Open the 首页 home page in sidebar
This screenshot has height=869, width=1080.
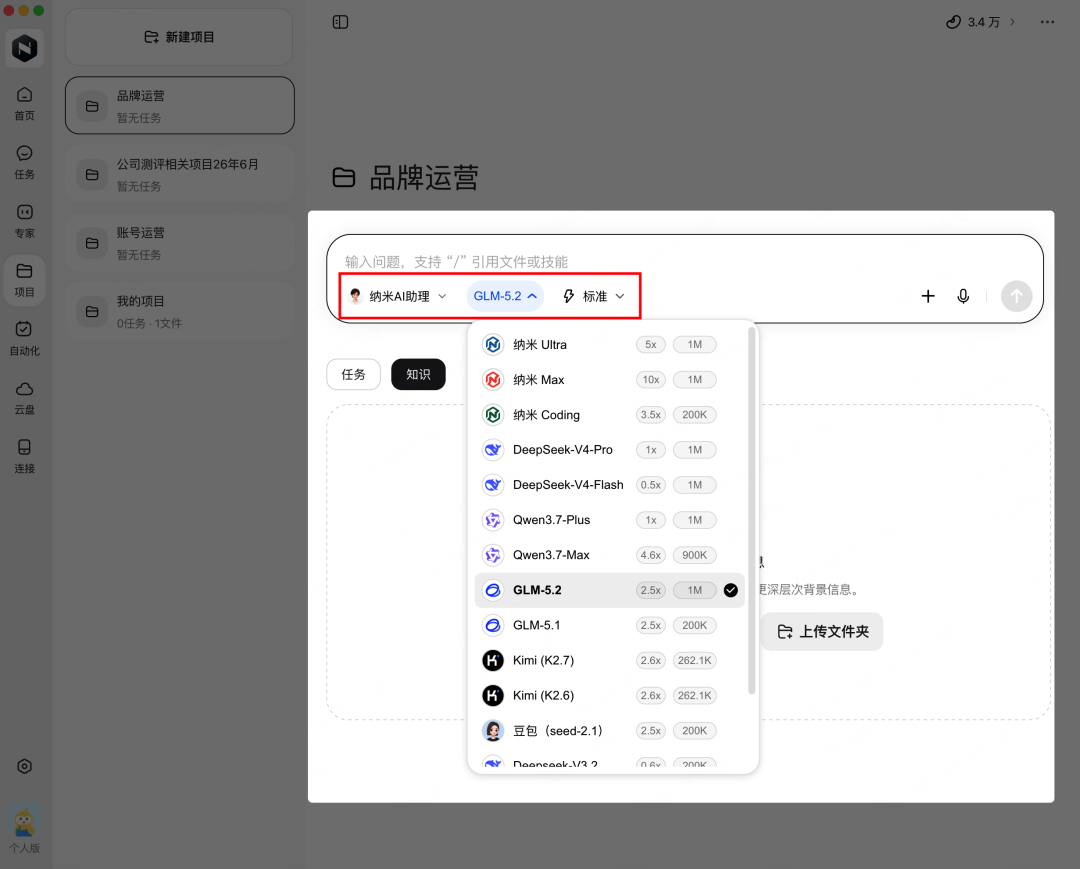[24, 104]
